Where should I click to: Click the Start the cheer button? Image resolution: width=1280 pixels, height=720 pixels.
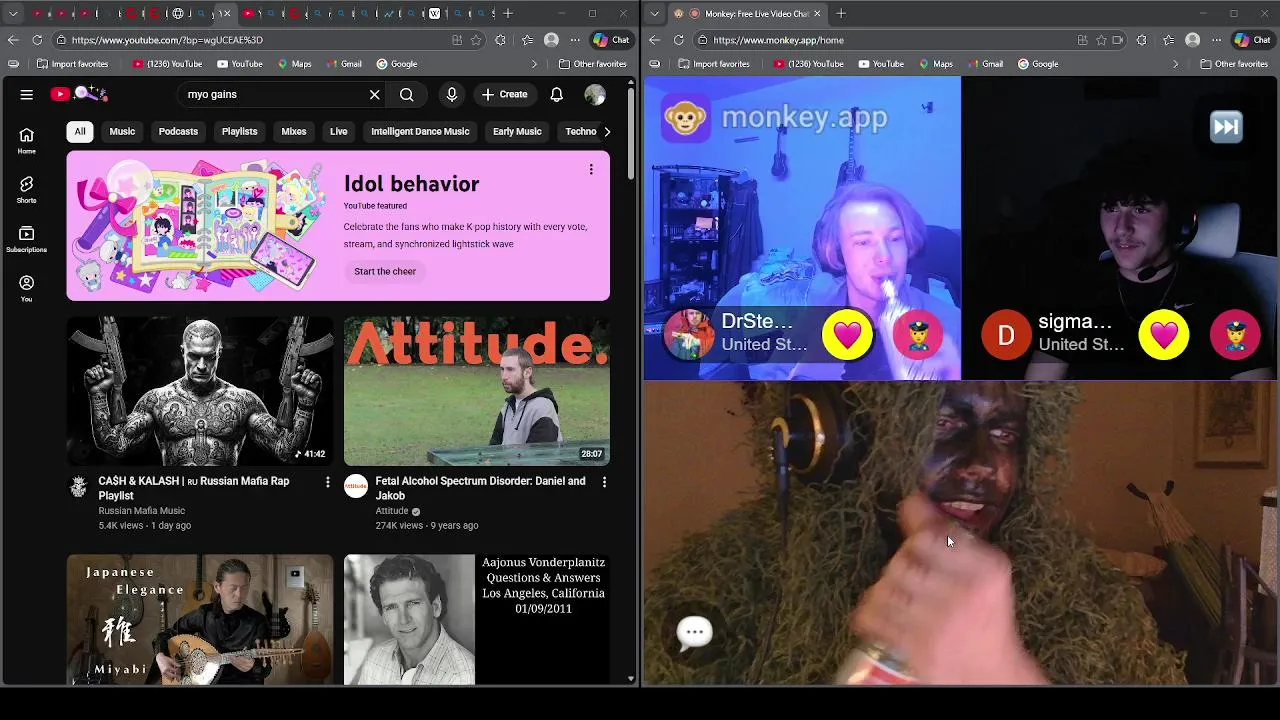tap(385, 271)
